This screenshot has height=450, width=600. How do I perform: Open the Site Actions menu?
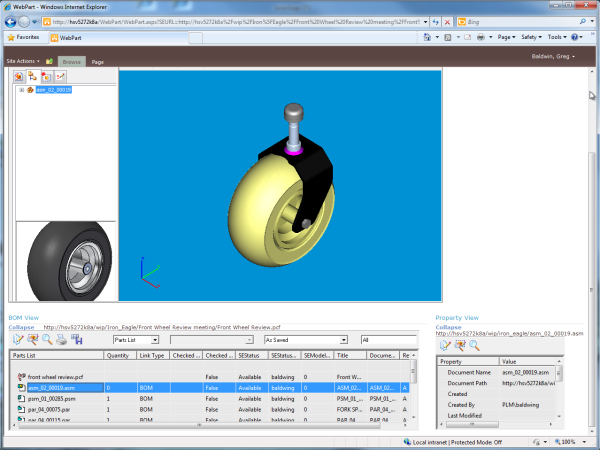pos(22,61)
